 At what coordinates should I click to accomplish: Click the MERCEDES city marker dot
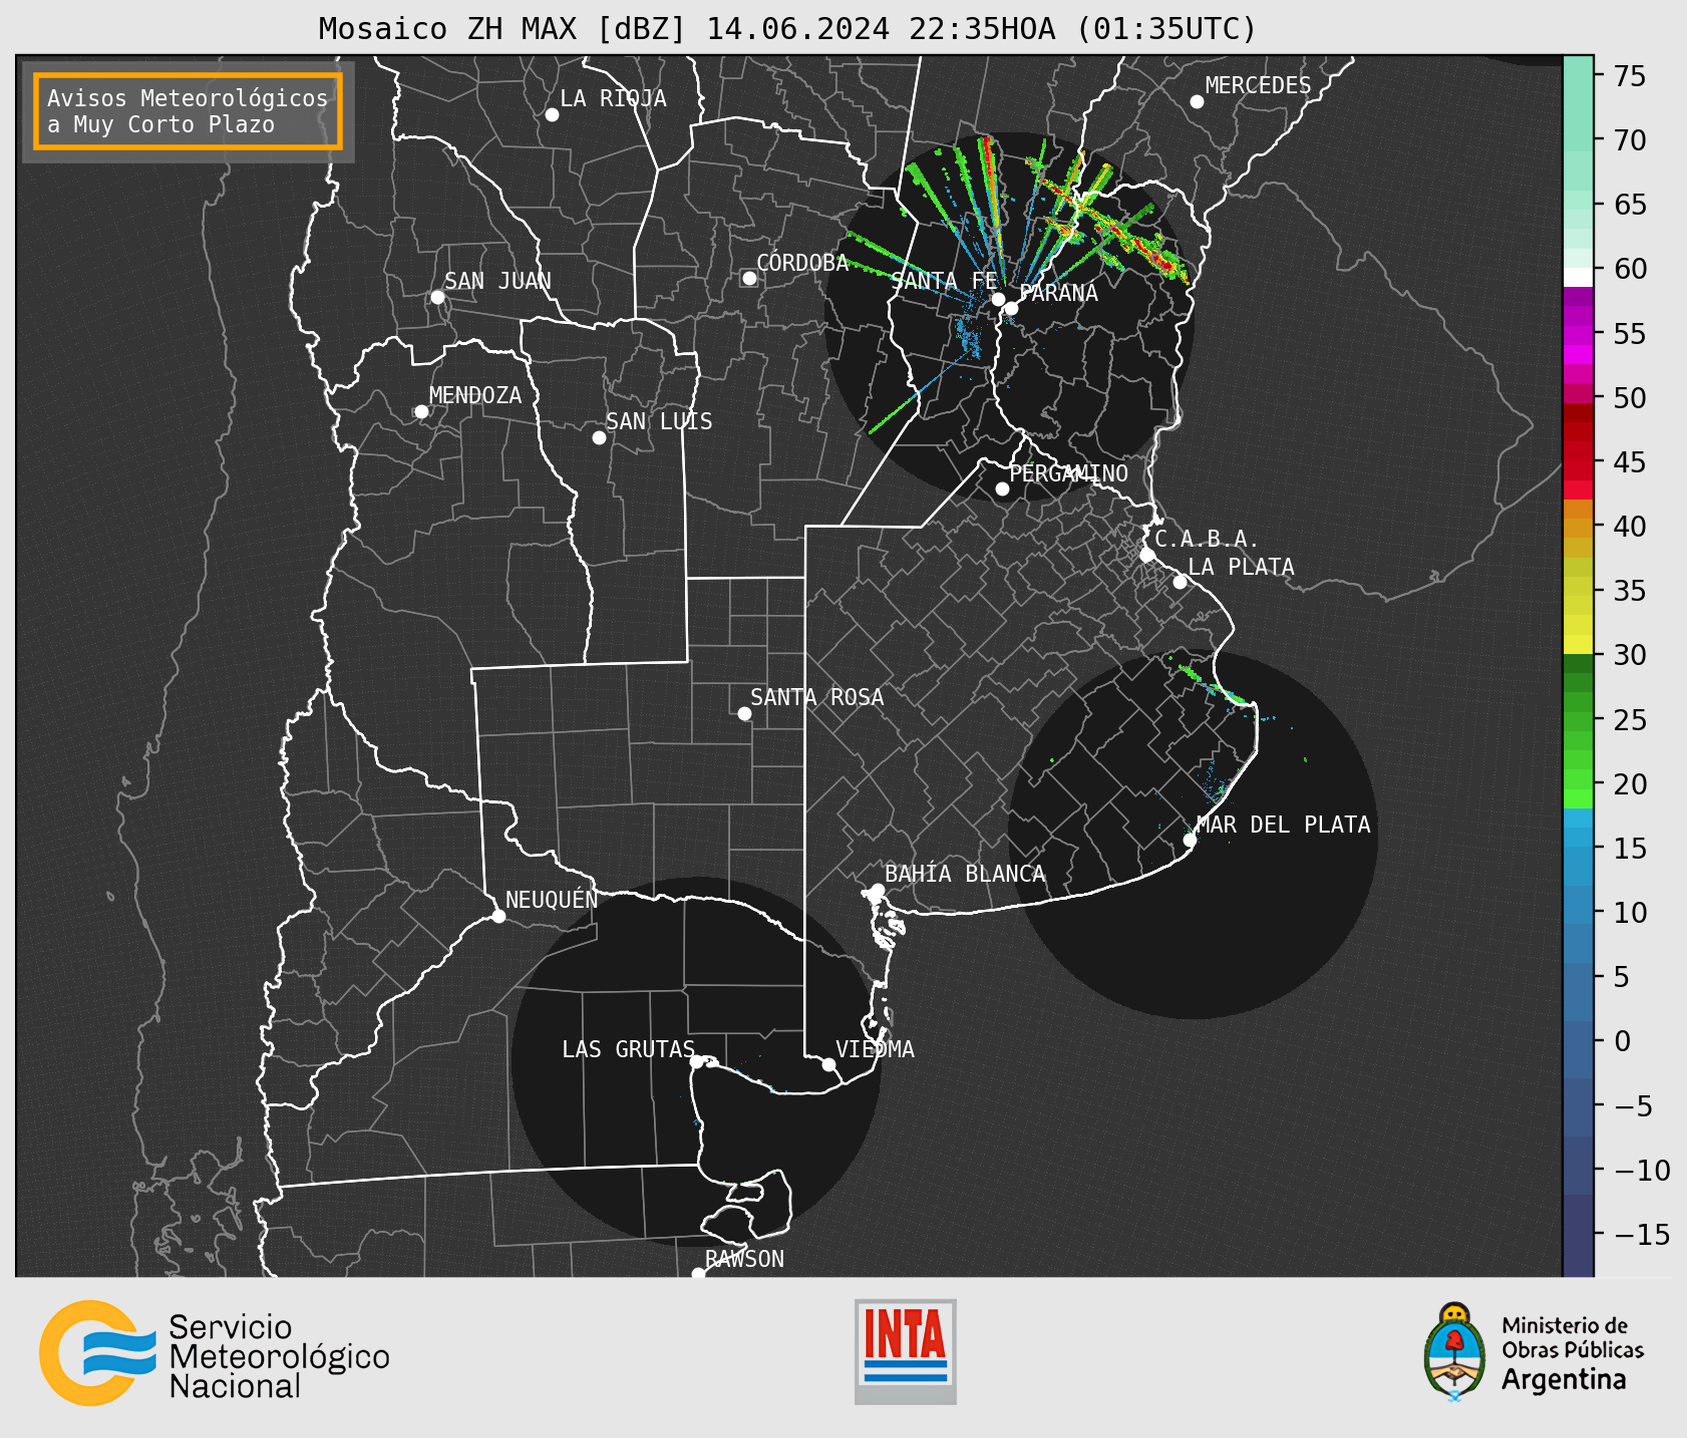click(x=1197, y=102)
